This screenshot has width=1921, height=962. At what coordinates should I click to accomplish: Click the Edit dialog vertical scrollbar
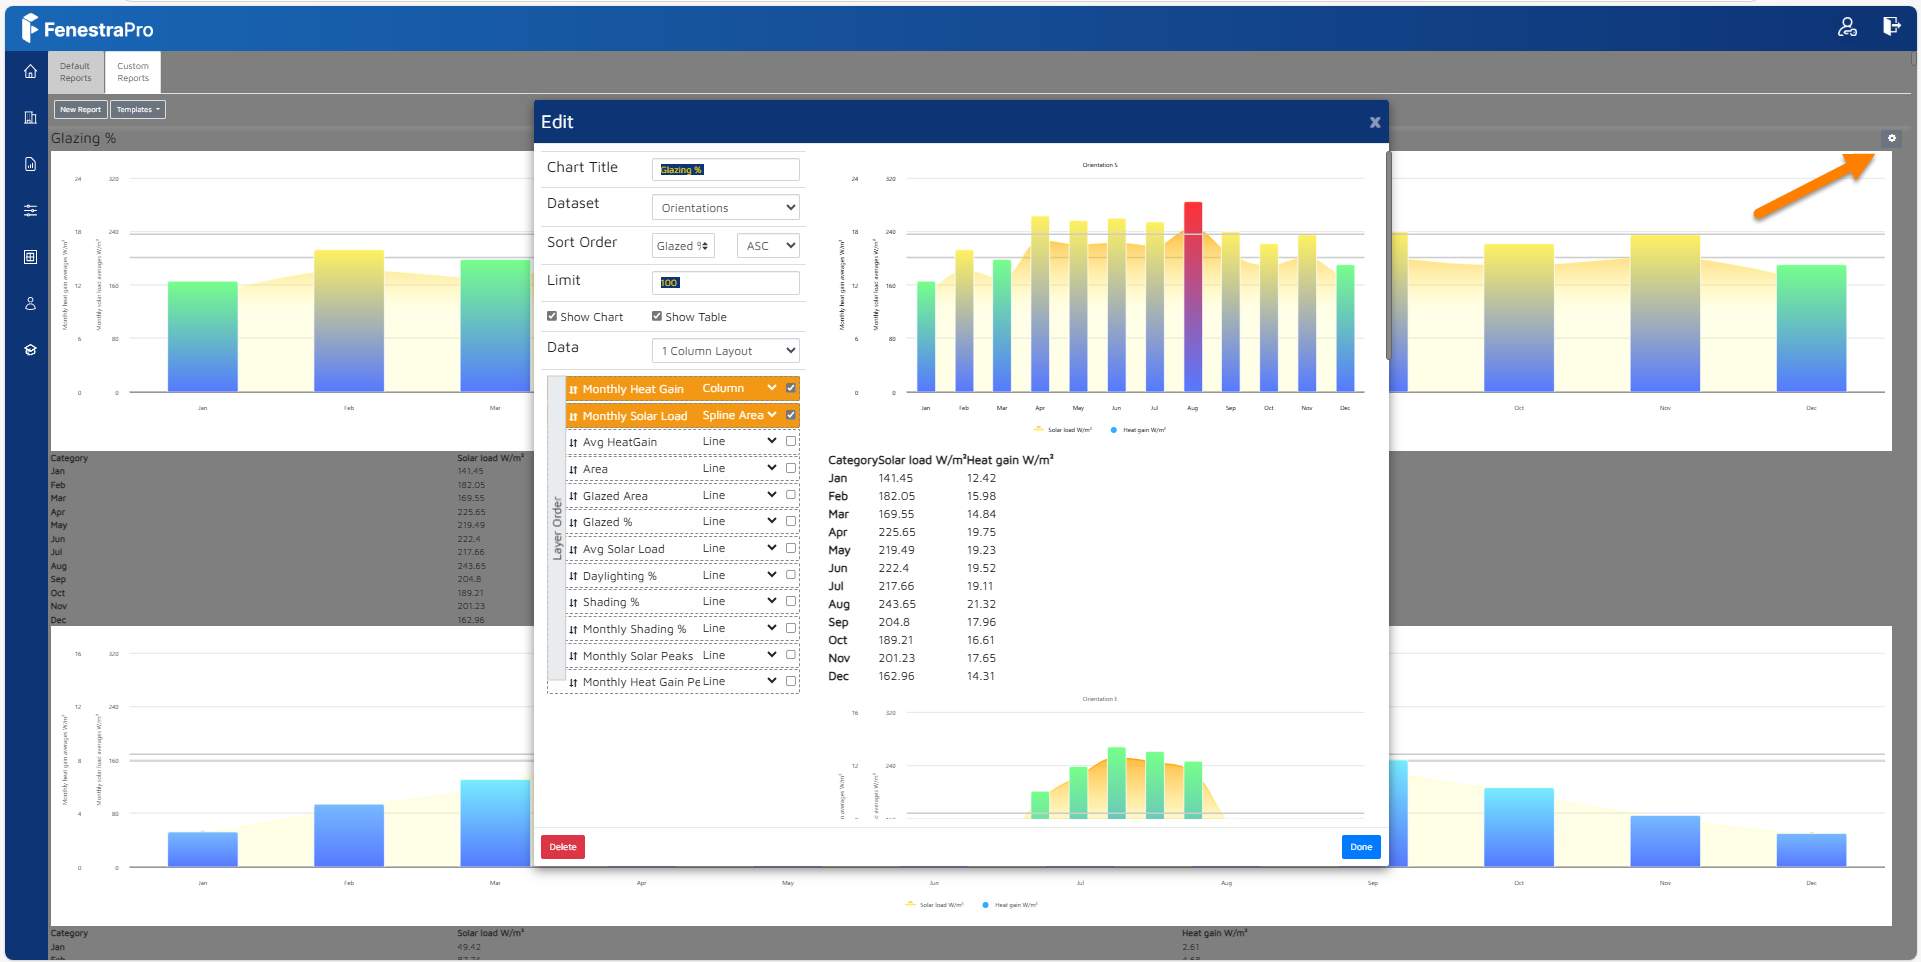(x=1388, y=255)
